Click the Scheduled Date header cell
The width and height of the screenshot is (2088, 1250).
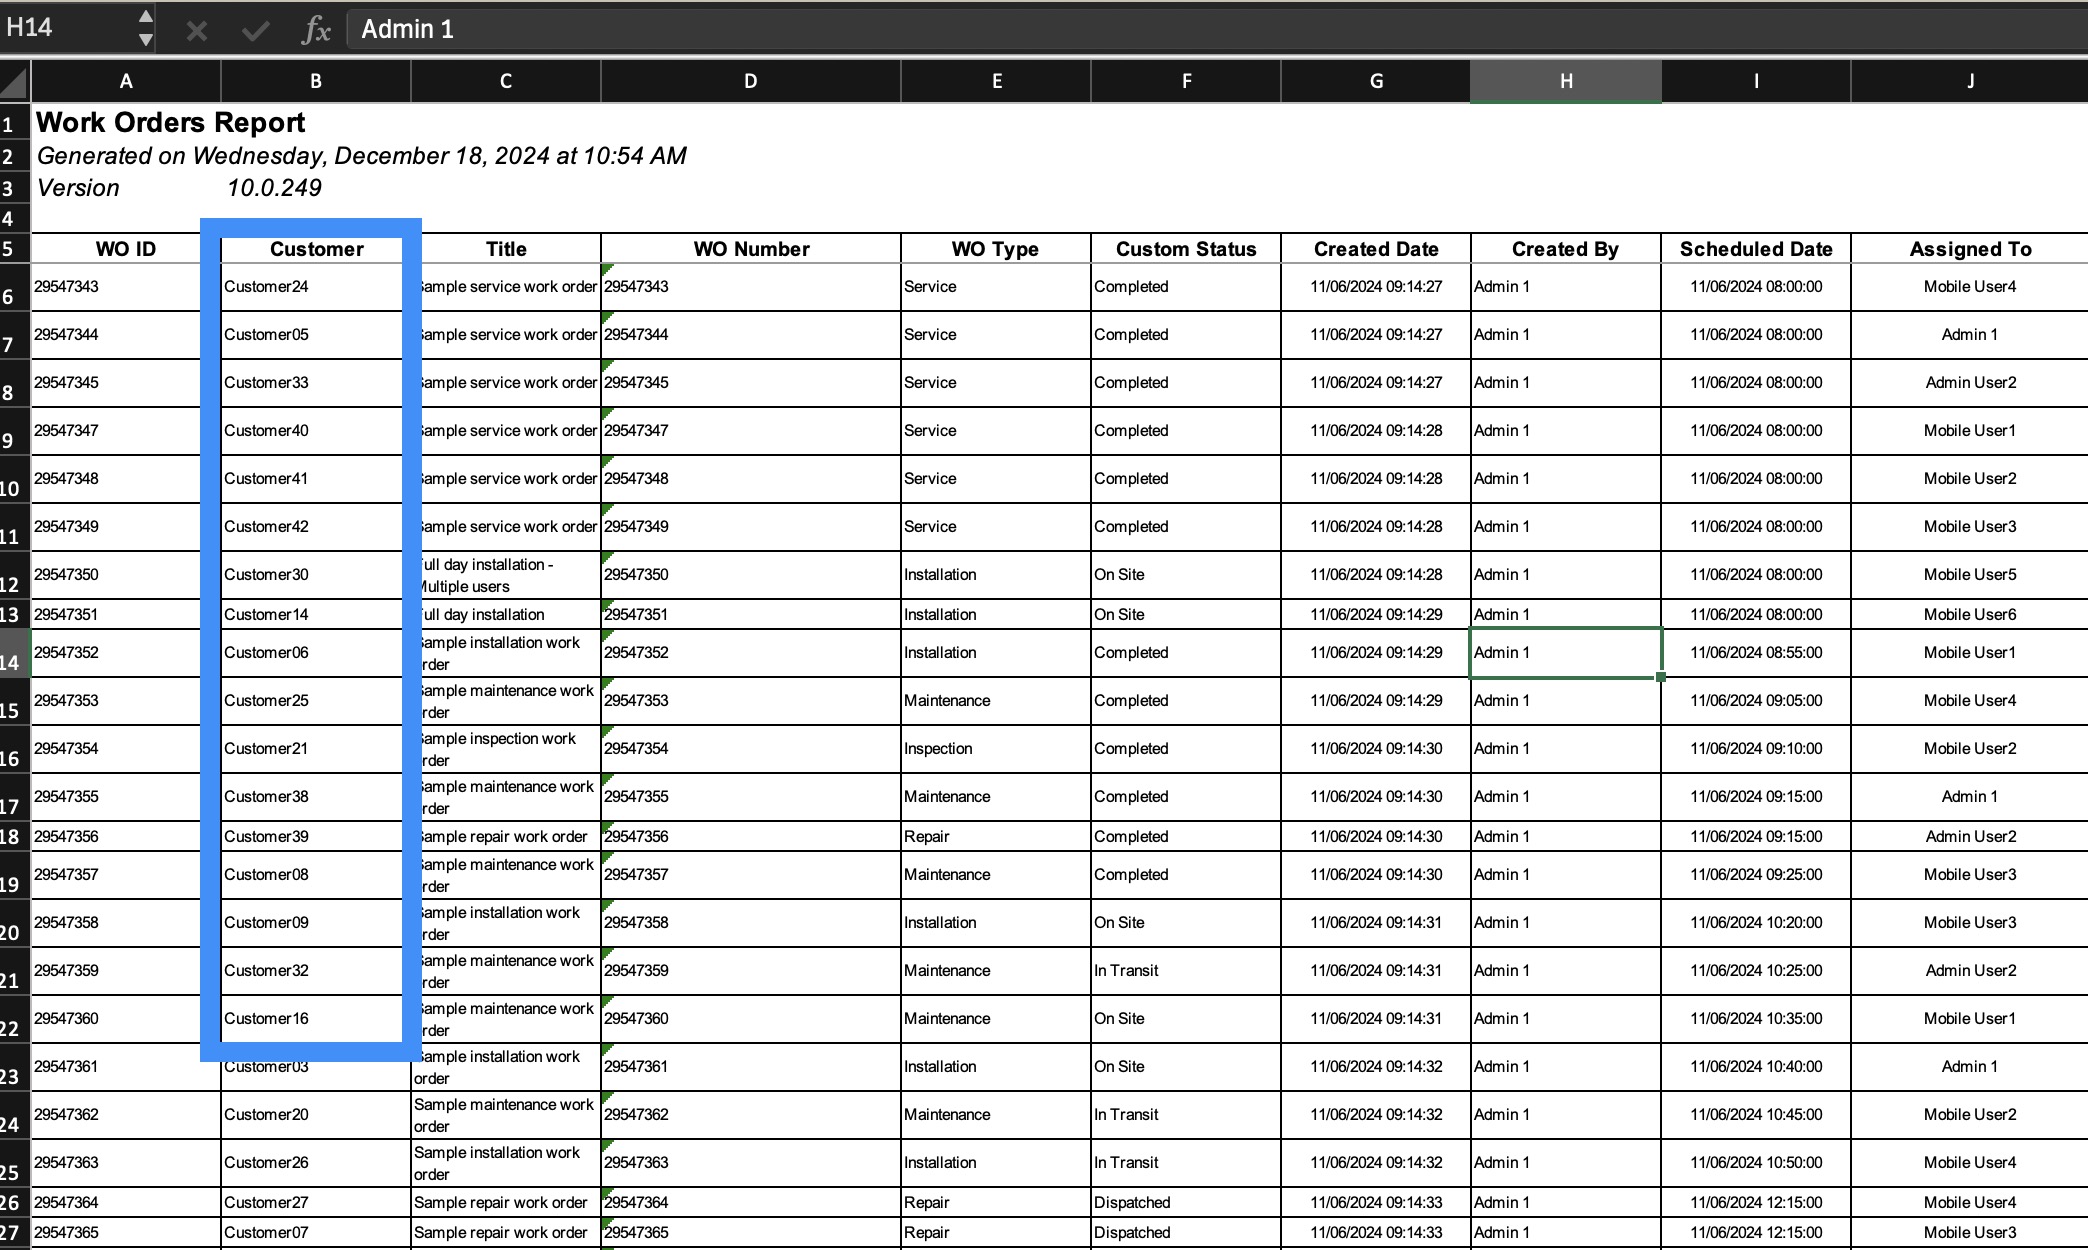point(1755,249)
